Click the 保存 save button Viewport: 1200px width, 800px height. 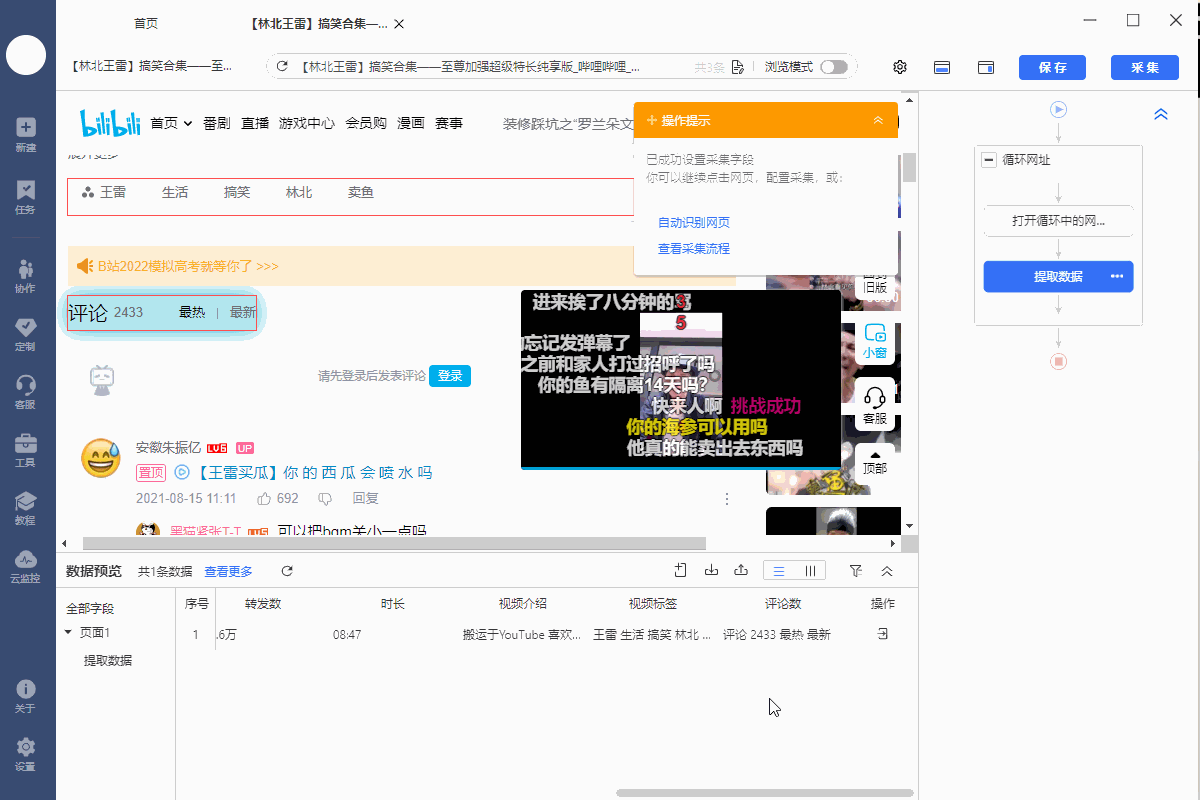(x=1052, y=67)
